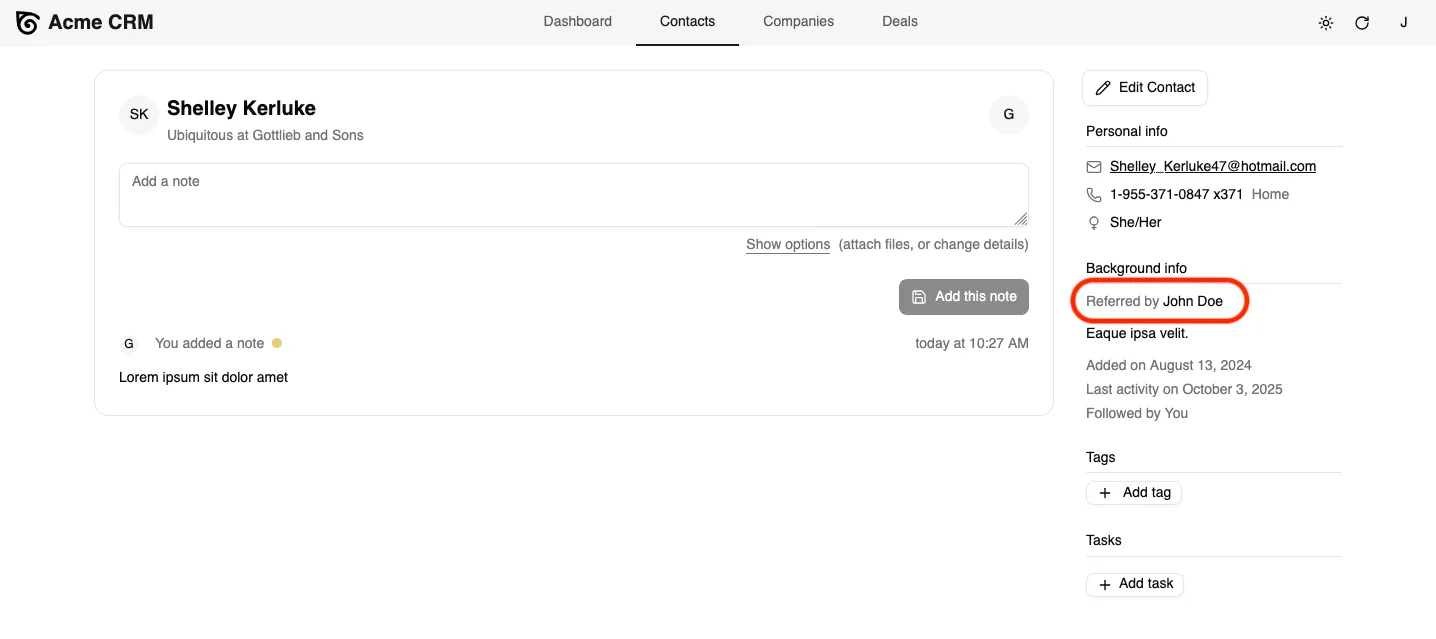Toggle the theme with the sun icon
1436x639 pixels.
click(1325, 22)
